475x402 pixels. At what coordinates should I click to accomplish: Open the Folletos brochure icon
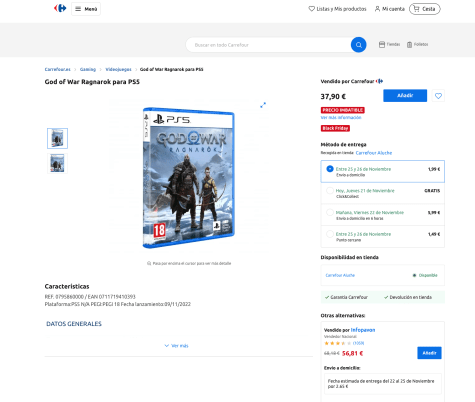coord(409,44)
